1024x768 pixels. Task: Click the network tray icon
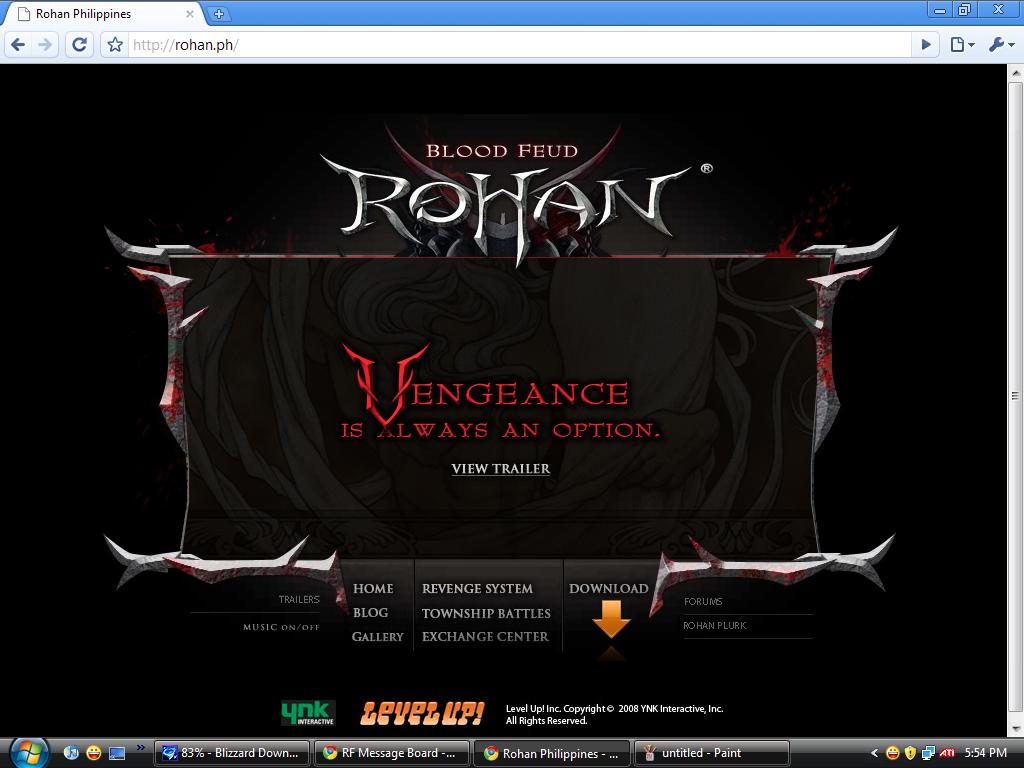[928, 753]
